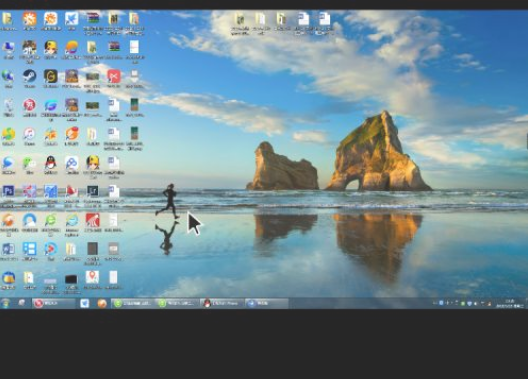Open the red scissors app icon
Image resolution: width=528 pixels, height=379 pixels.
point(113,76)
